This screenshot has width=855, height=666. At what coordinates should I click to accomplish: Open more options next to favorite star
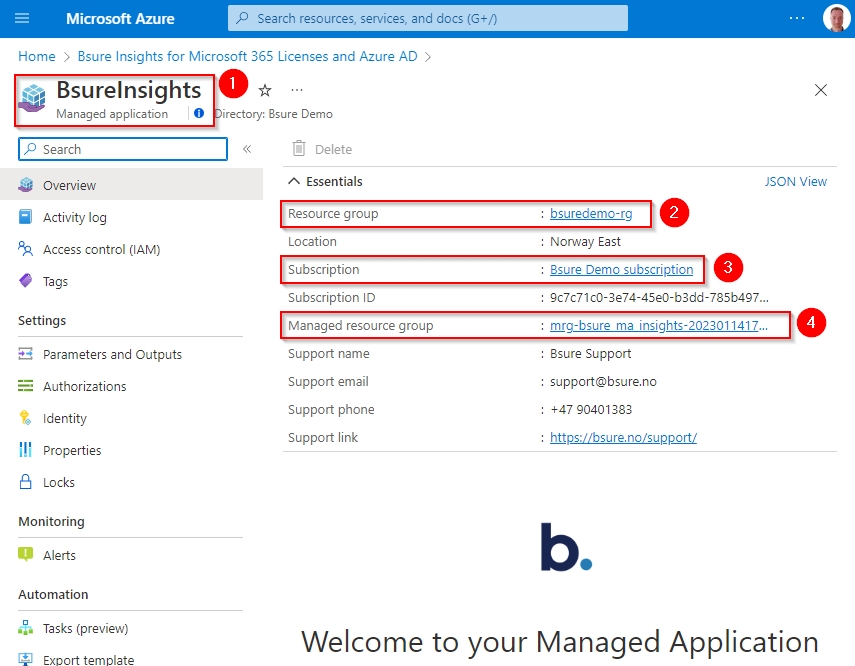click(x=297, y=90)
